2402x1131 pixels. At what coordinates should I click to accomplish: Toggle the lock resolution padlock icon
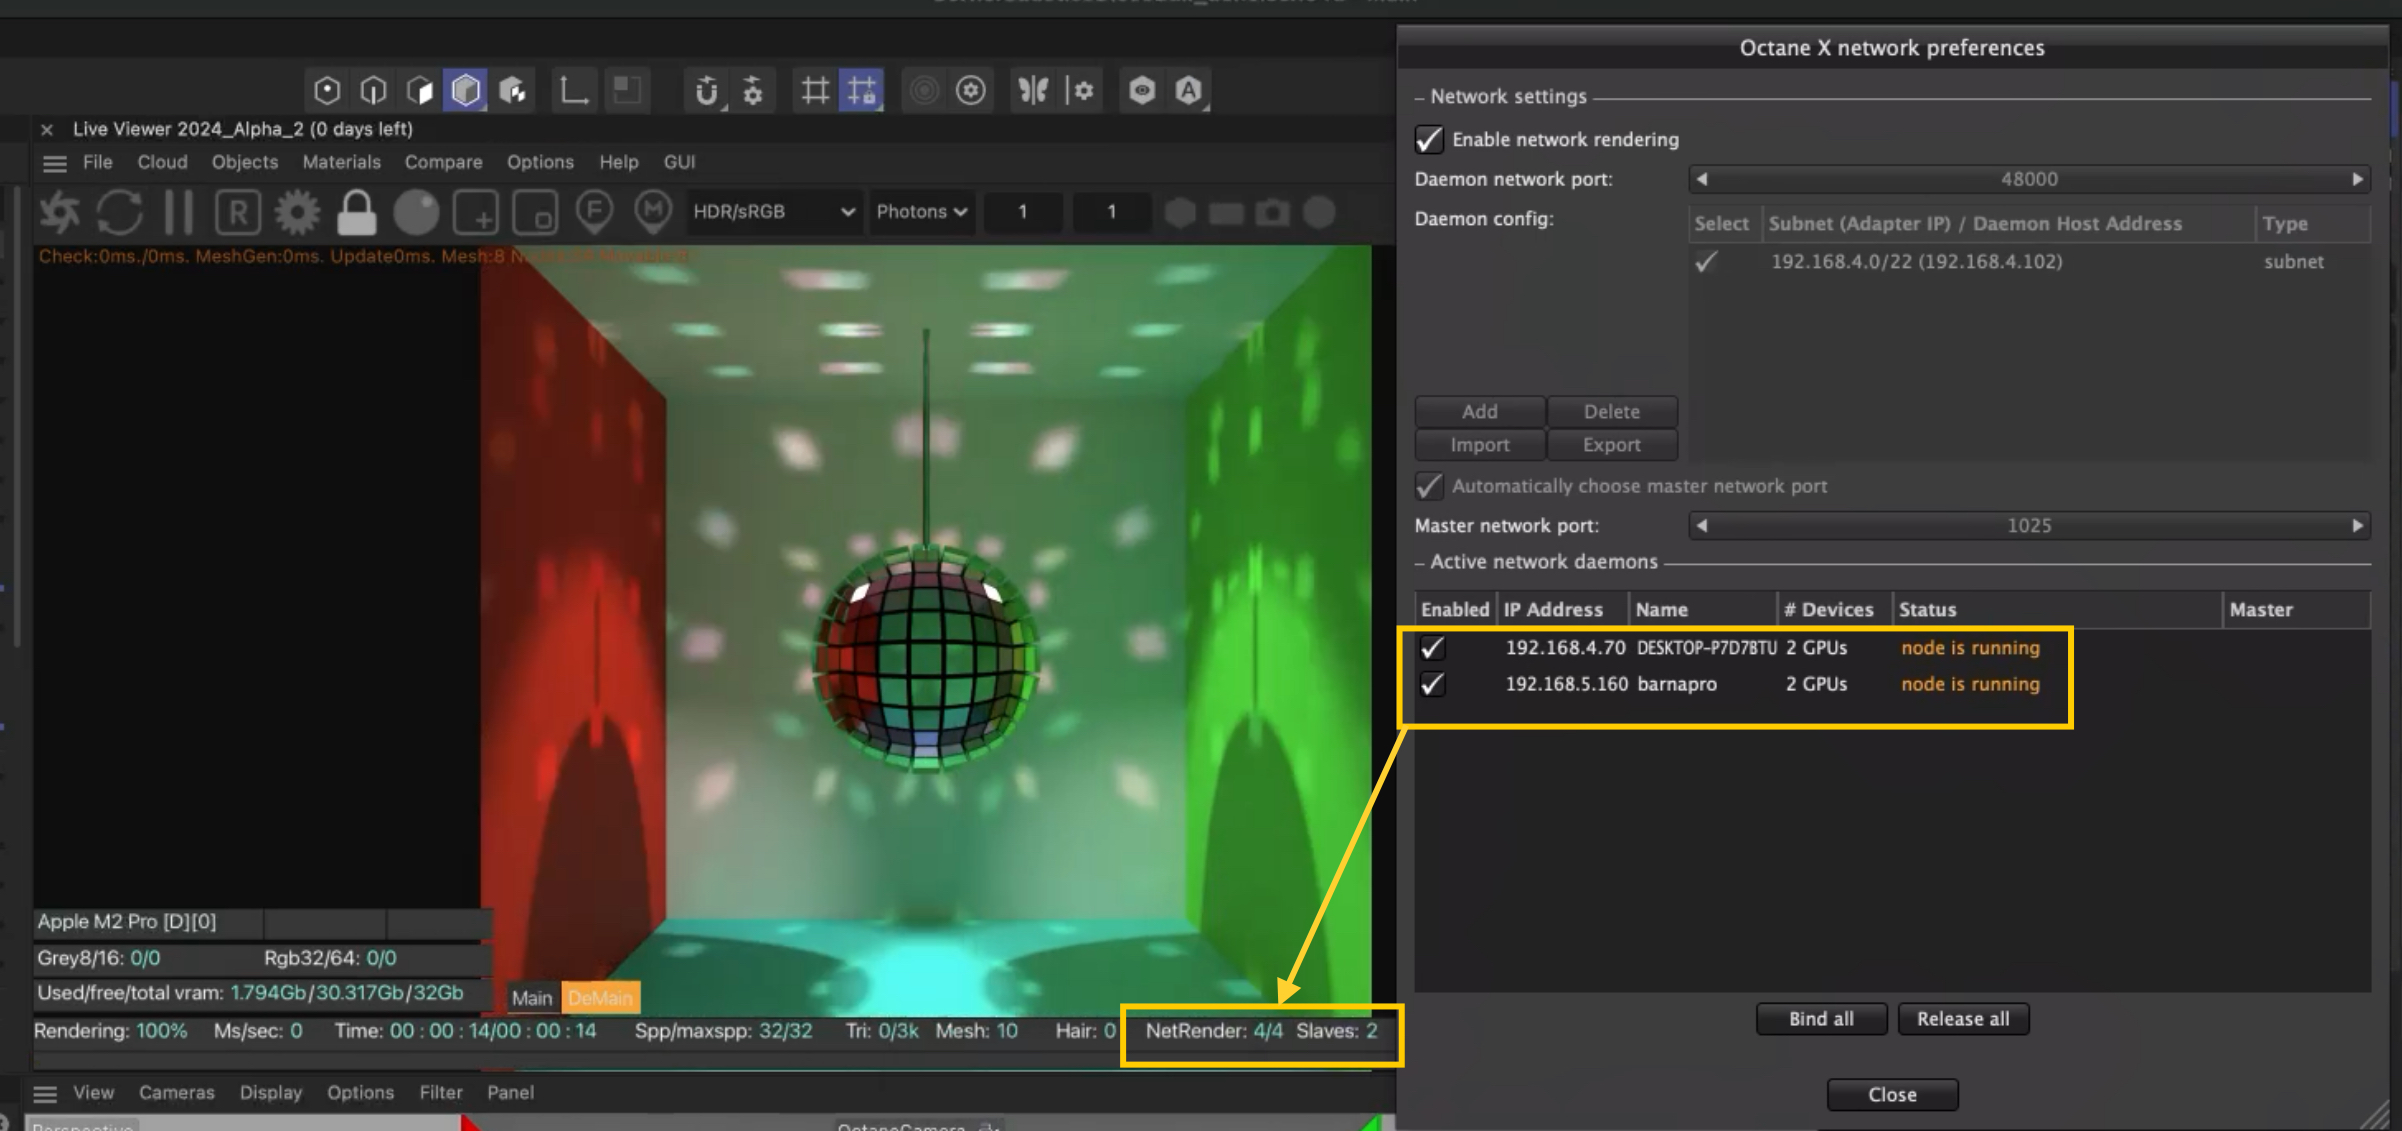(x=356, y=212)
